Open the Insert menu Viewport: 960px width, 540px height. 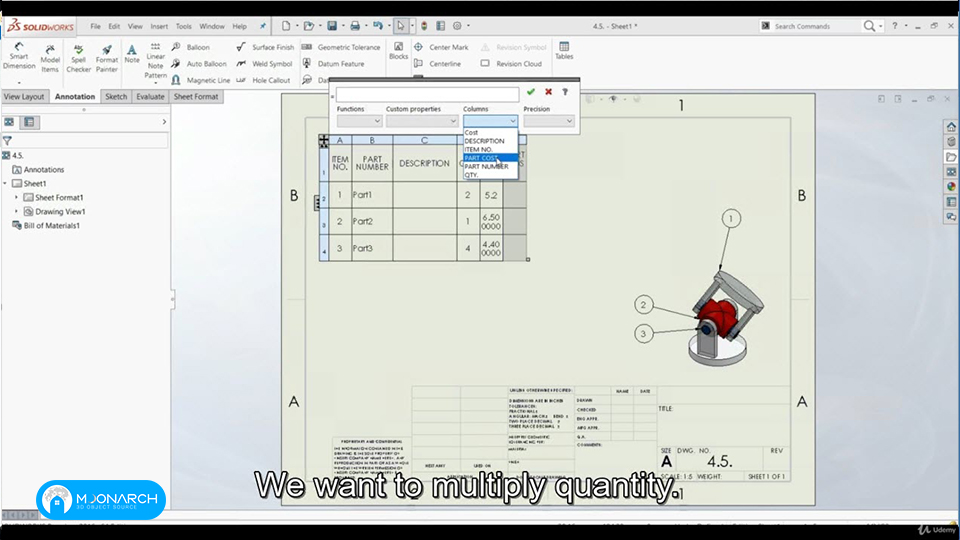(x=159, y=26)
